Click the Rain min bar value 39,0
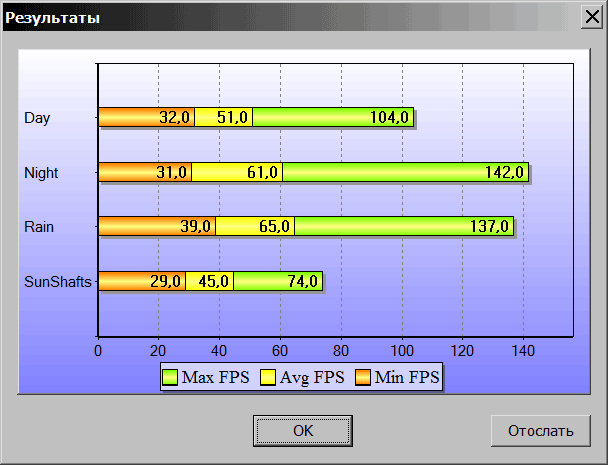608x465 pixels. click(x=195, y=227)
